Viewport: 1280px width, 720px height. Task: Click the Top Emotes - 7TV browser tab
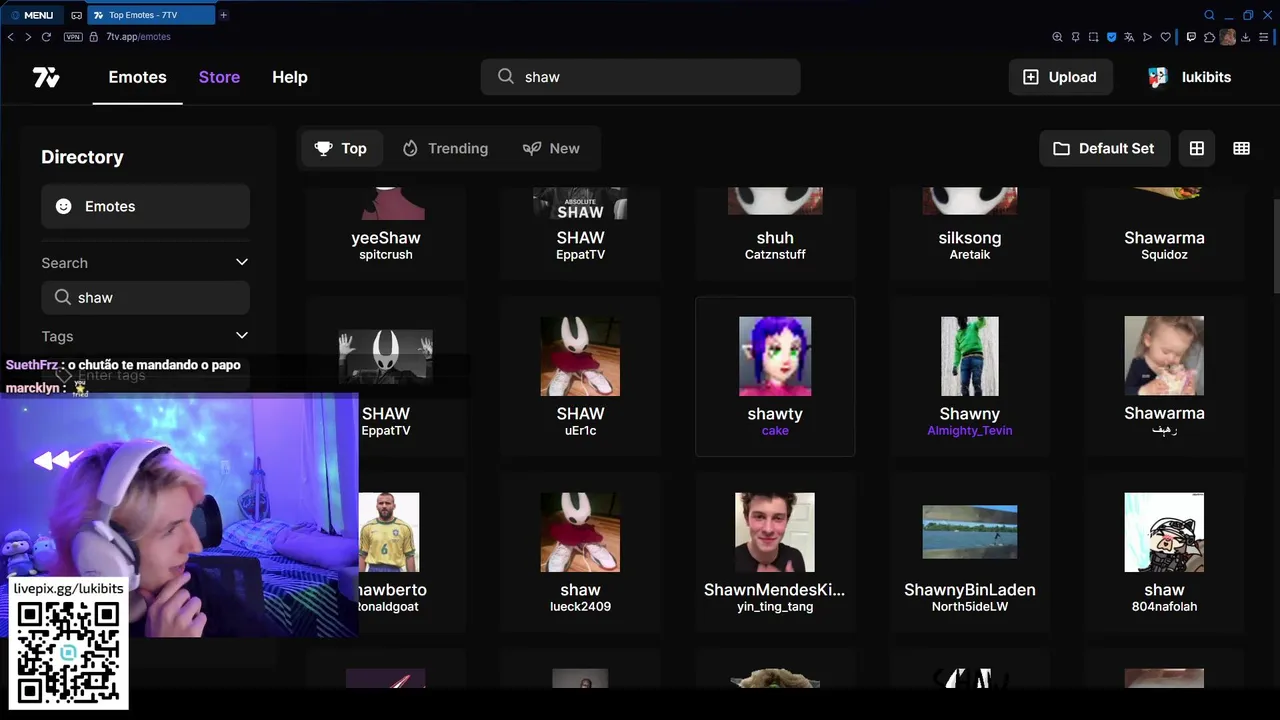152,15
